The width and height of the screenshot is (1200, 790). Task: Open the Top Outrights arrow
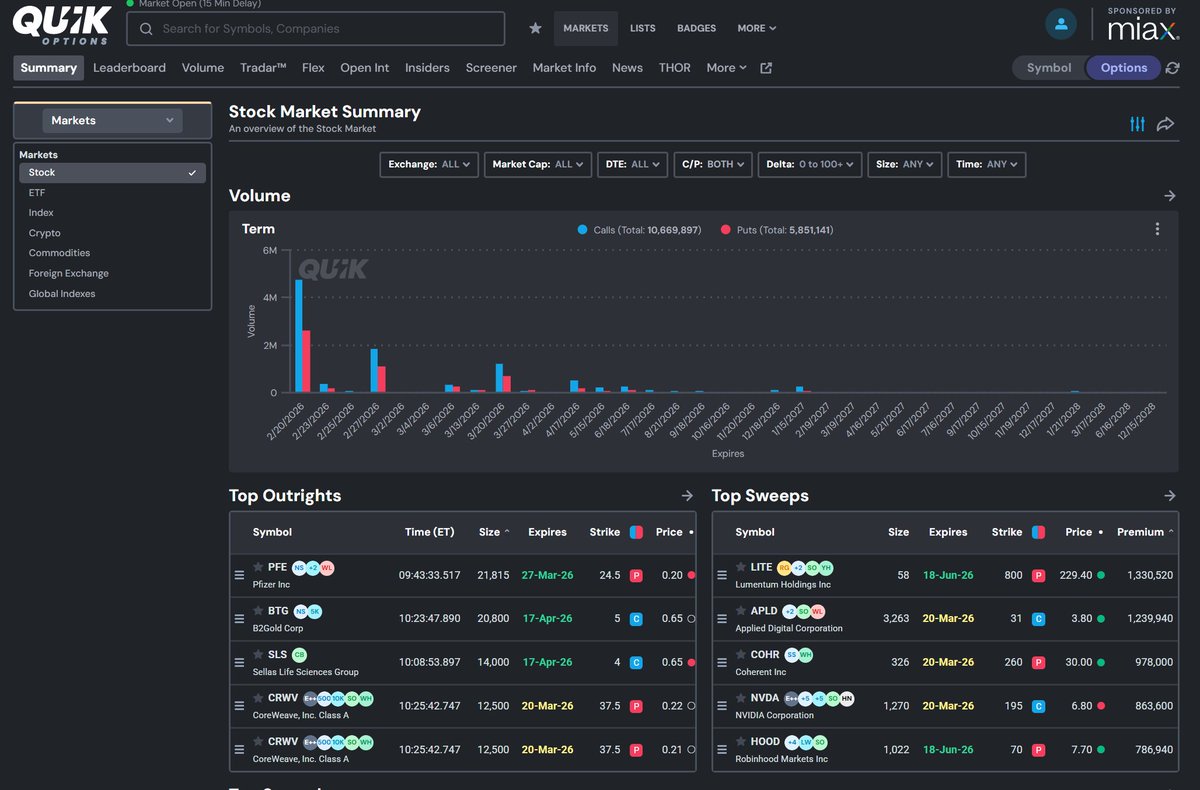pyautogui.click(x=687, y=496)
